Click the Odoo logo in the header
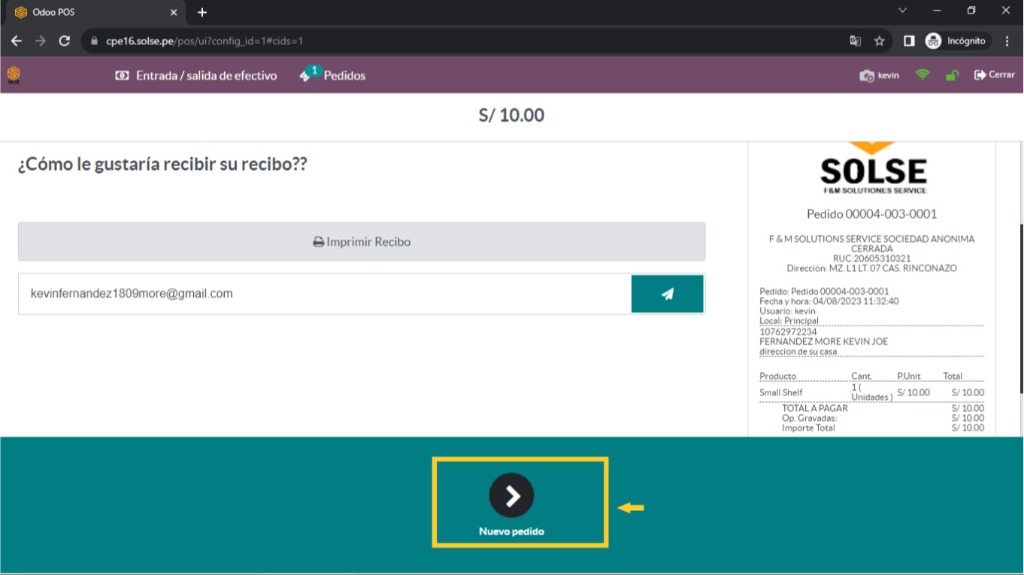The height and width of the screenshot is (575, 1024). (x=14, y=75)
